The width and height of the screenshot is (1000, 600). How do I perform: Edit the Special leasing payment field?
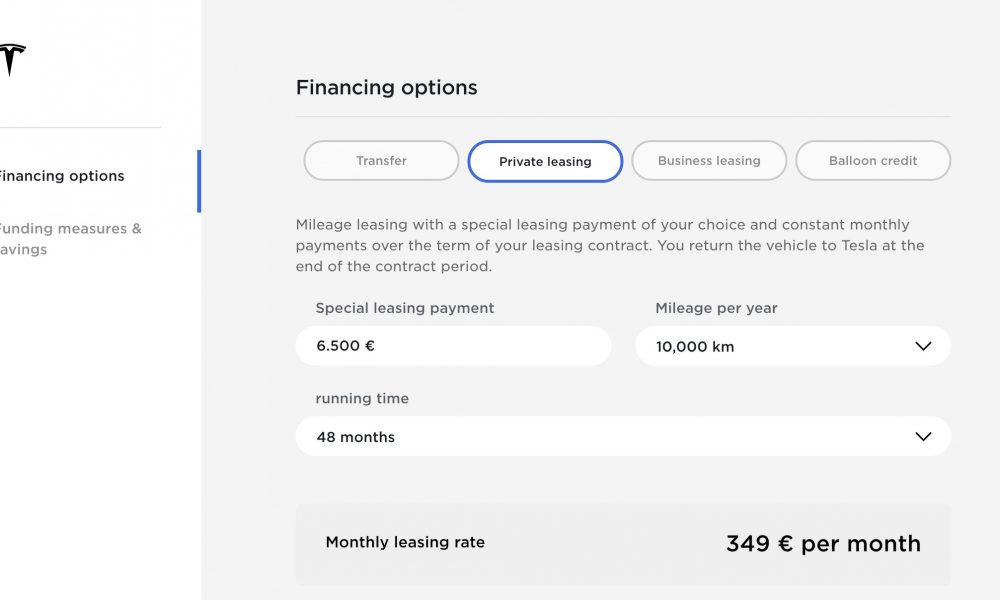click(x=453, y=346)
